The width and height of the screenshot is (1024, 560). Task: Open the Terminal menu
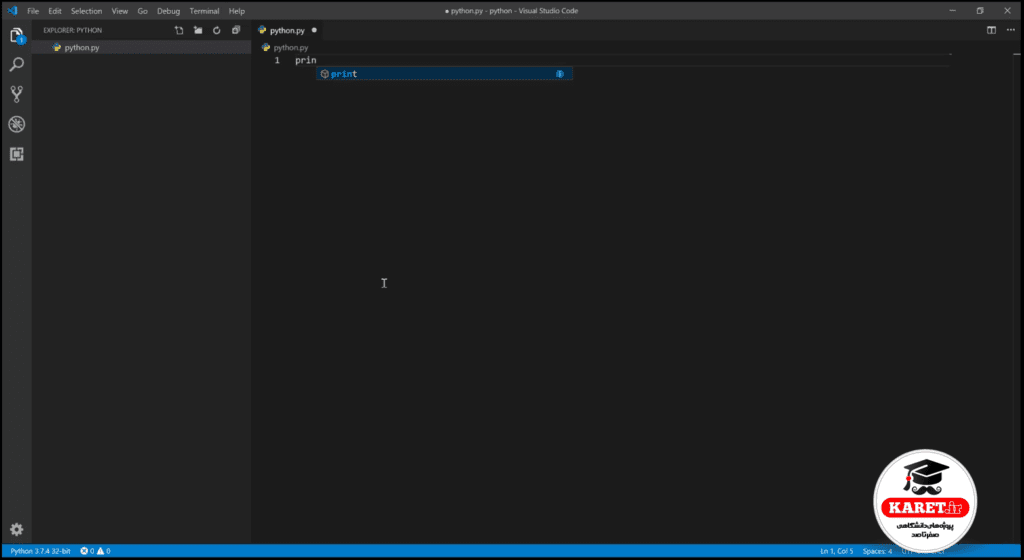(204, 11)
